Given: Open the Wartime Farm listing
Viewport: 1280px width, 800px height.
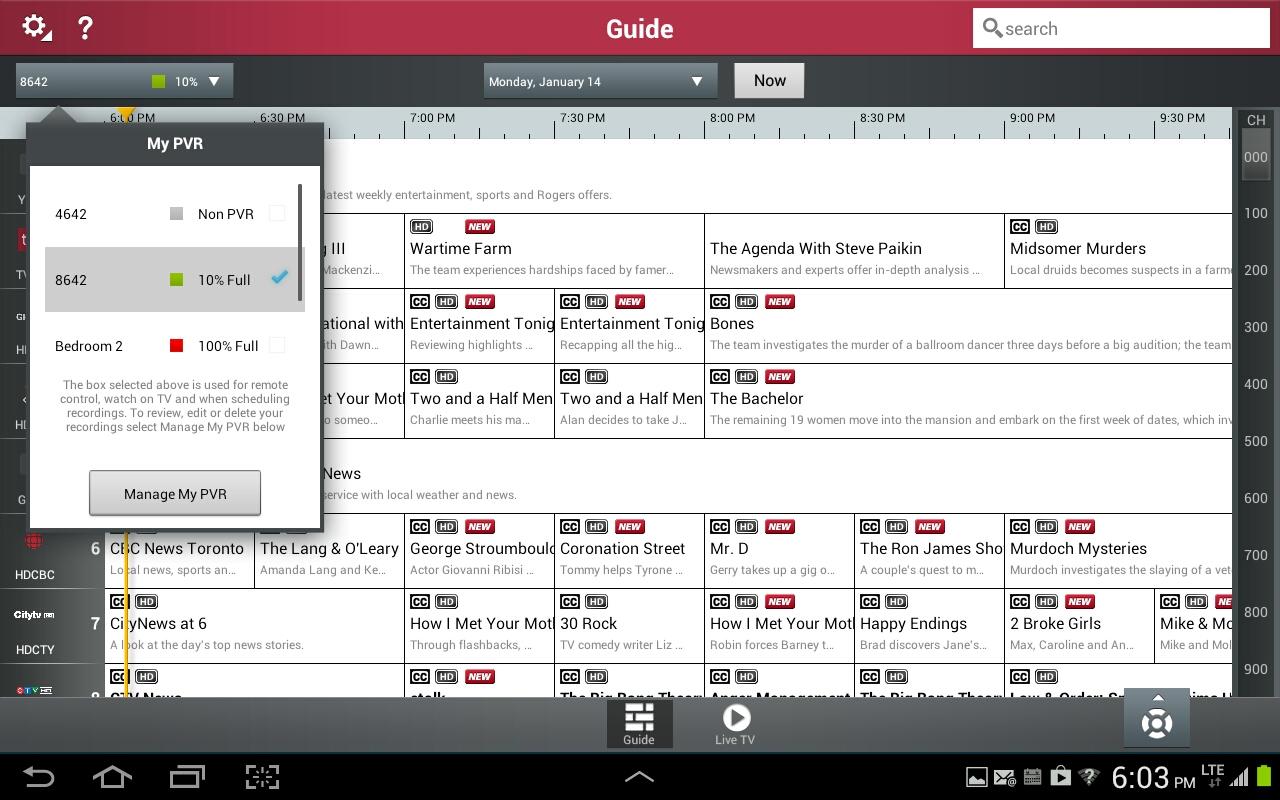Looking at the screenshot, I should tap(555, 251).
